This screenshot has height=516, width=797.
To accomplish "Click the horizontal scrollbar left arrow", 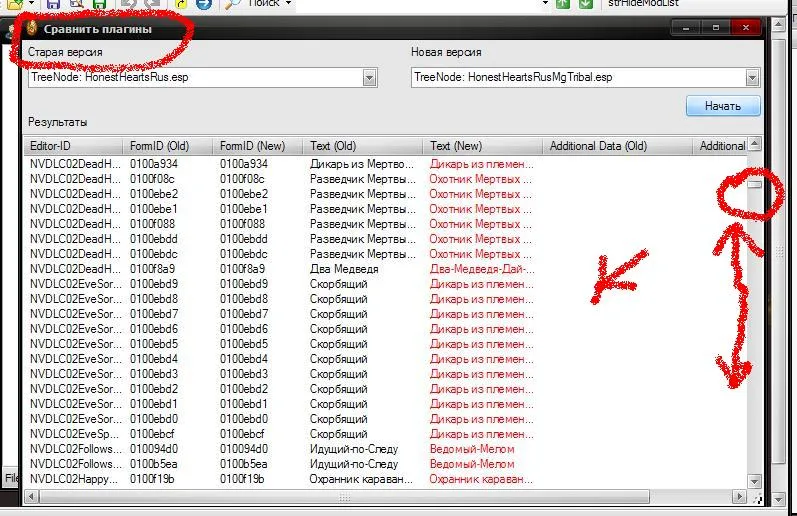I will coord(31,496).
